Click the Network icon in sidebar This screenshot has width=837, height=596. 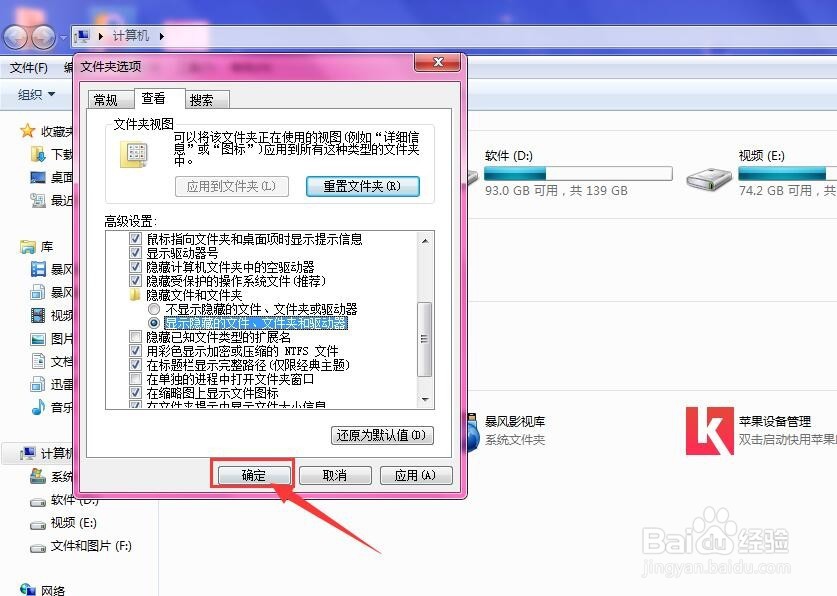coord(28,589)
